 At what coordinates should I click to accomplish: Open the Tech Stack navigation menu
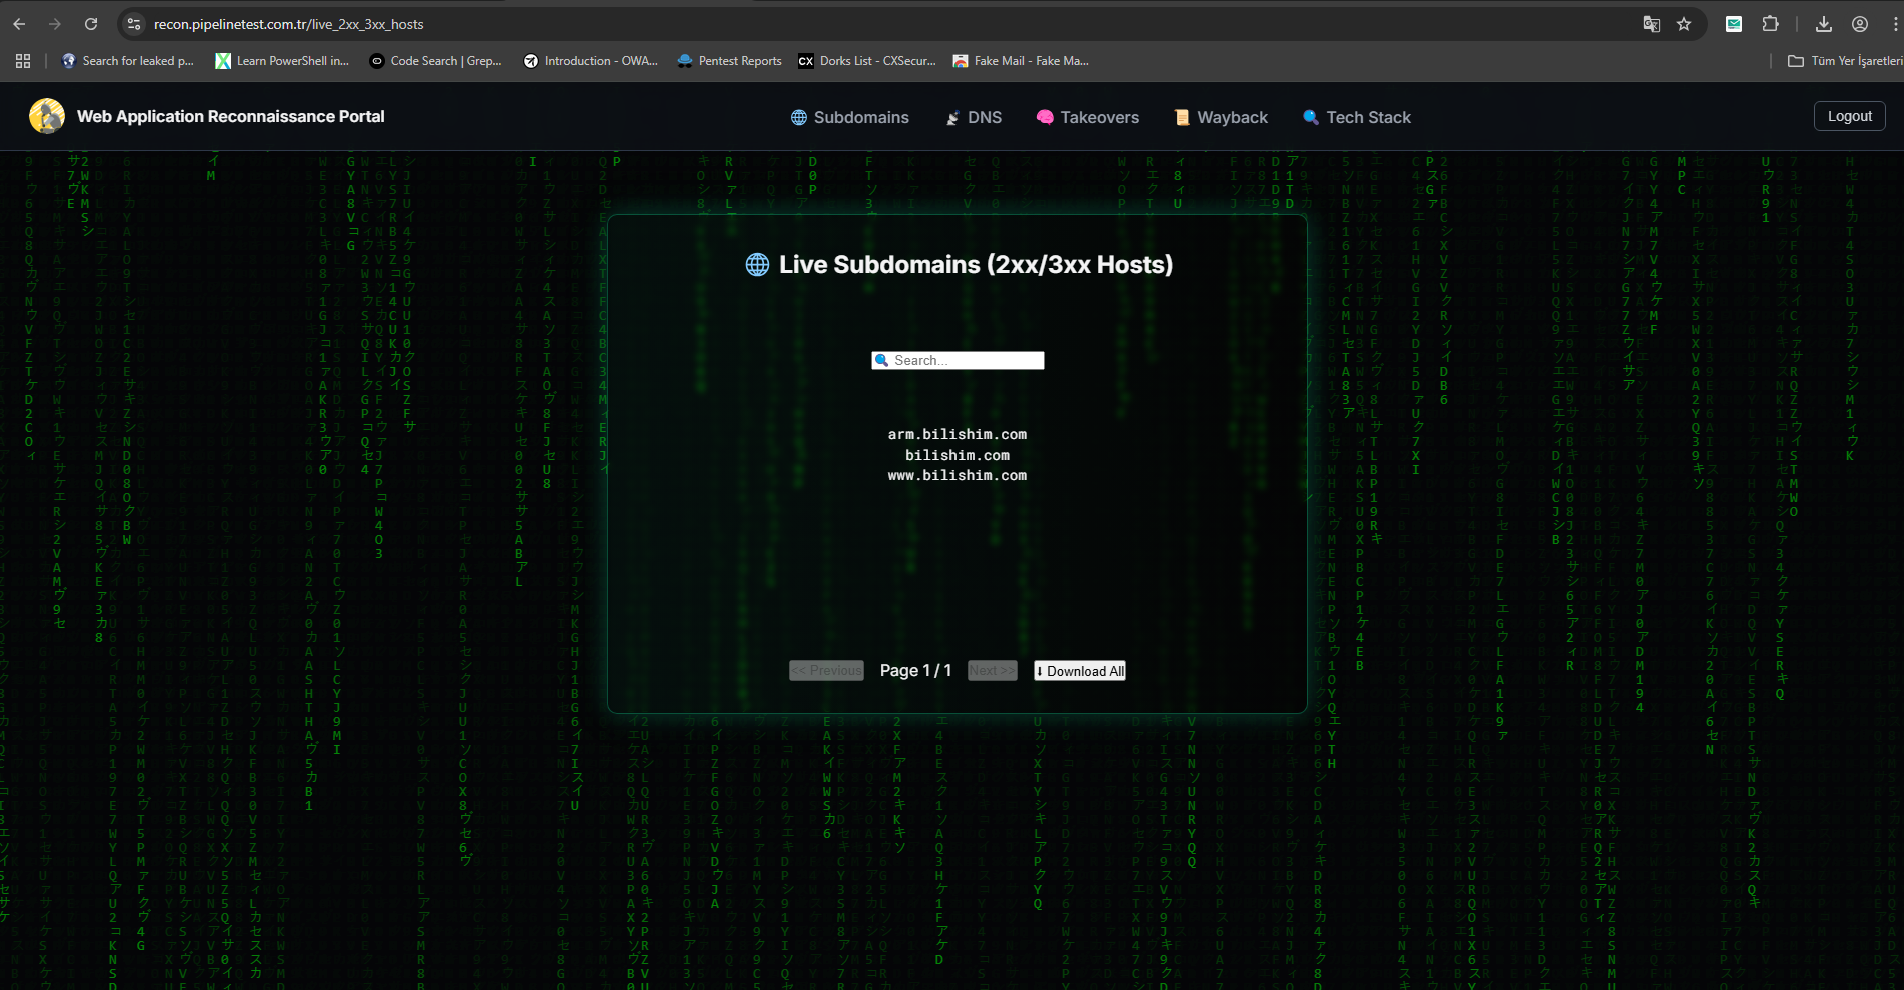pos(1357,117)
